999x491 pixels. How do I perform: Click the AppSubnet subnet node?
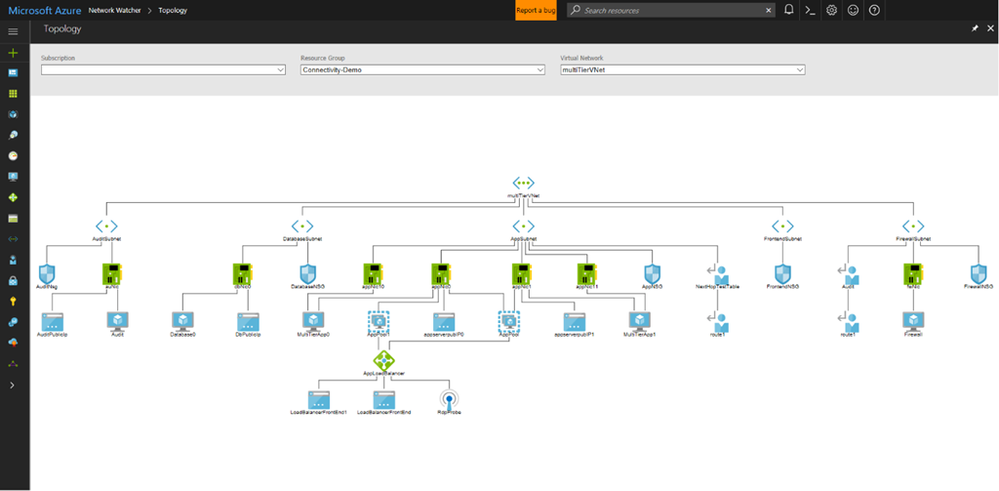click(523, 226)
